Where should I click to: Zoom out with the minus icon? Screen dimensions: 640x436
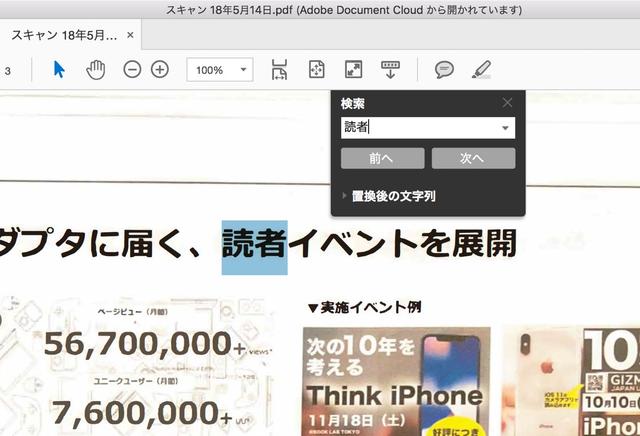[132, 69]
